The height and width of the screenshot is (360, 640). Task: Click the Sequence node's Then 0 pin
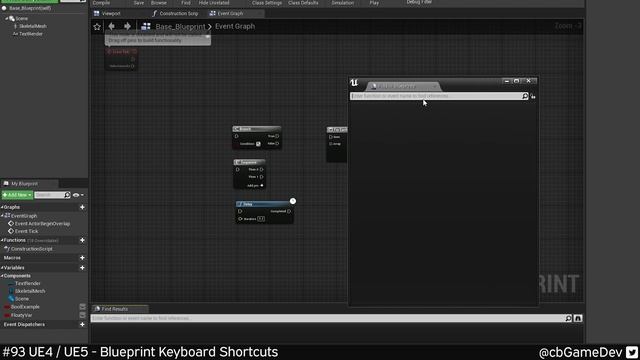coord(262,169)
